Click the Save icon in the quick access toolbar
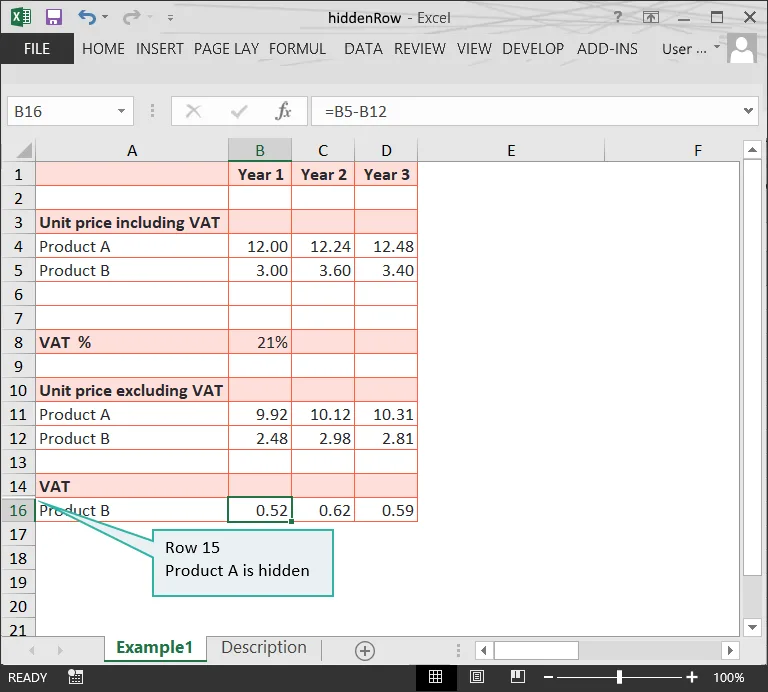The width and height of the screenshot is (768, 692). coord(54,17)
